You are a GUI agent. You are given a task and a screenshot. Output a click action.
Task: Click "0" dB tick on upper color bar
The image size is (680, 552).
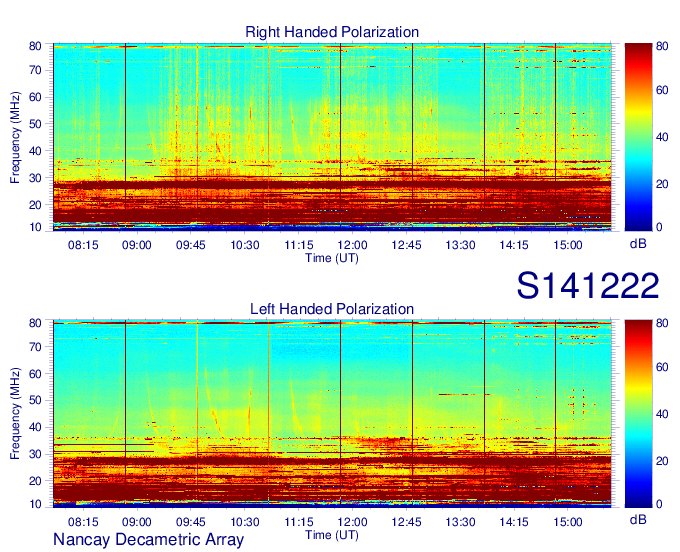coord(659,227)
